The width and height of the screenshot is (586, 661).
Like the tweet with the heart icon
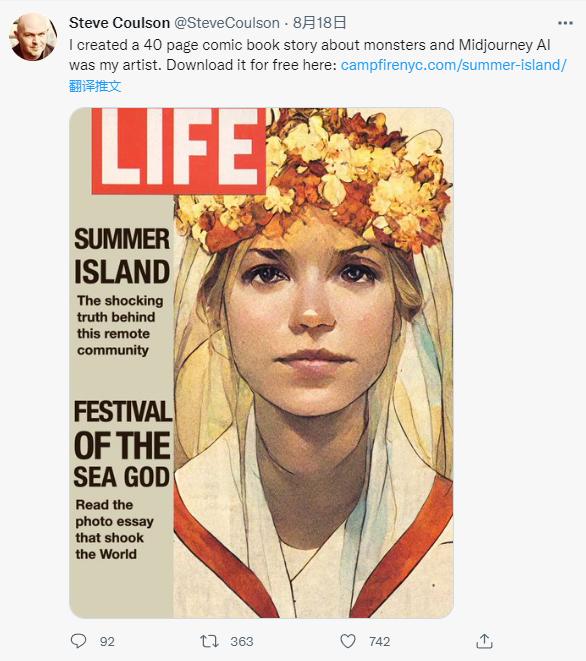[348, 641]
